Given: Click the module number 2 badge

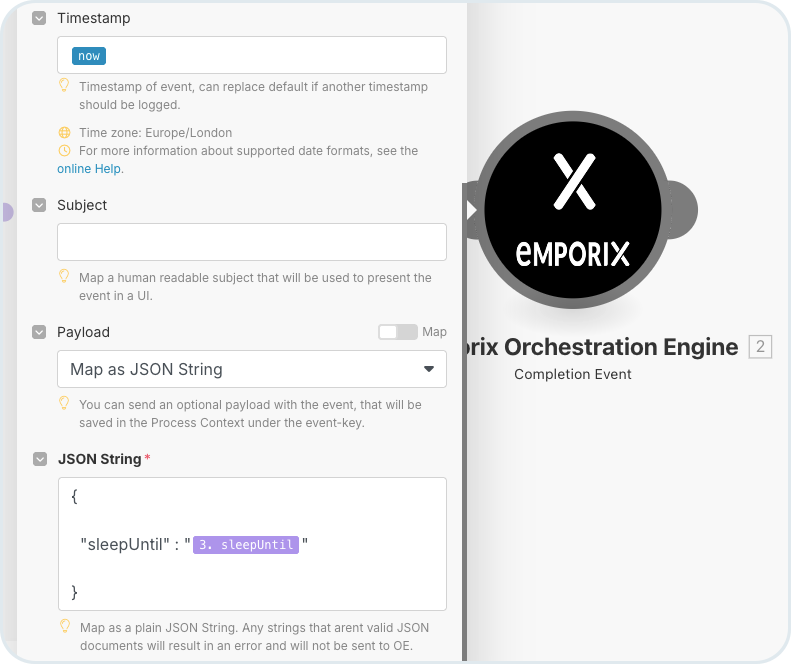Looking at the screenshot, I should [x=760, y=347].
